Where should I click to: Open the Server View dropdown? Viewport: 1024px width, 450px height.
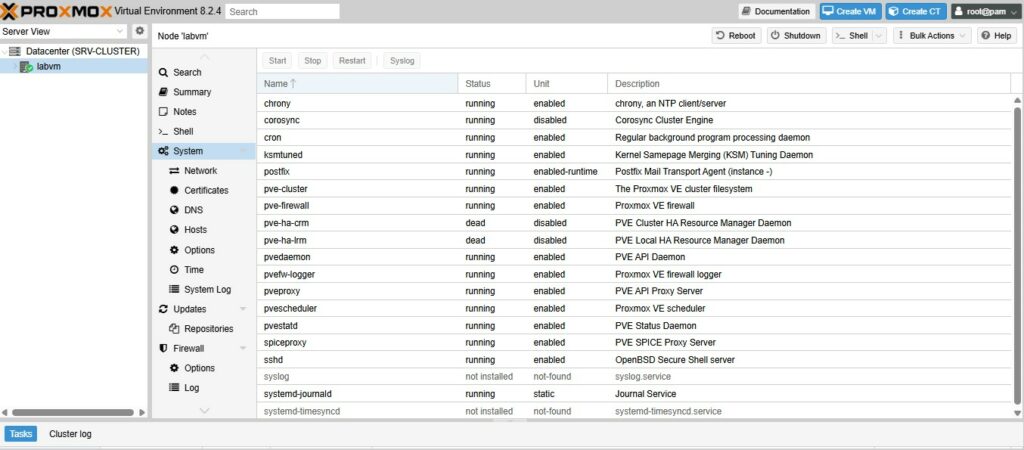65,31
